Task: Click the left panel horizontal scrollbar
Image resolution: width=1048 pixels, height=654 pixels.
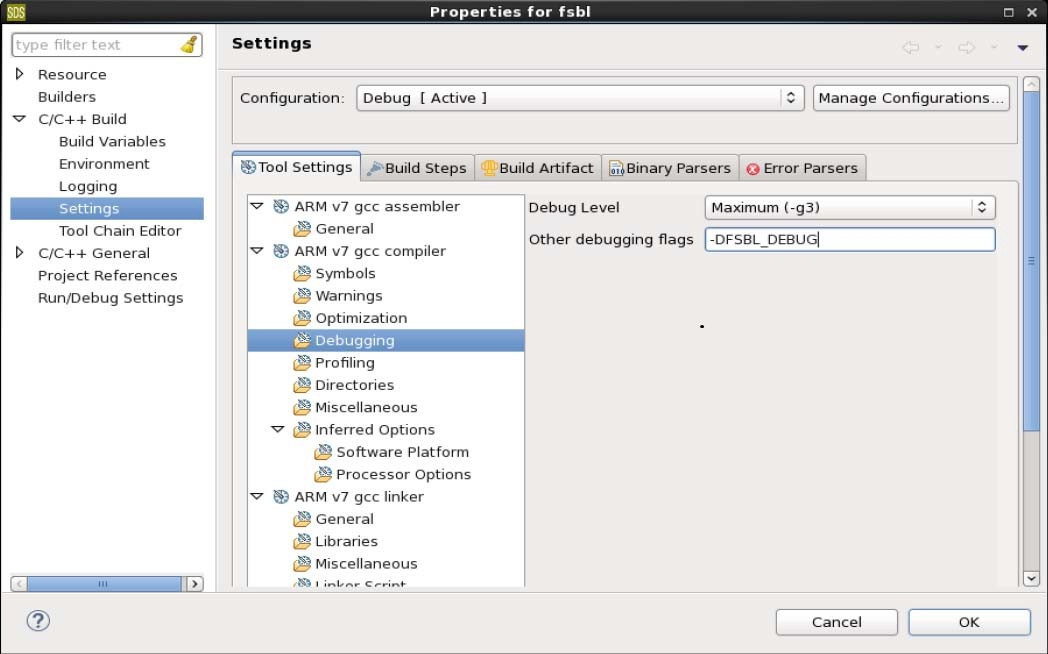Action: point(103,584)
